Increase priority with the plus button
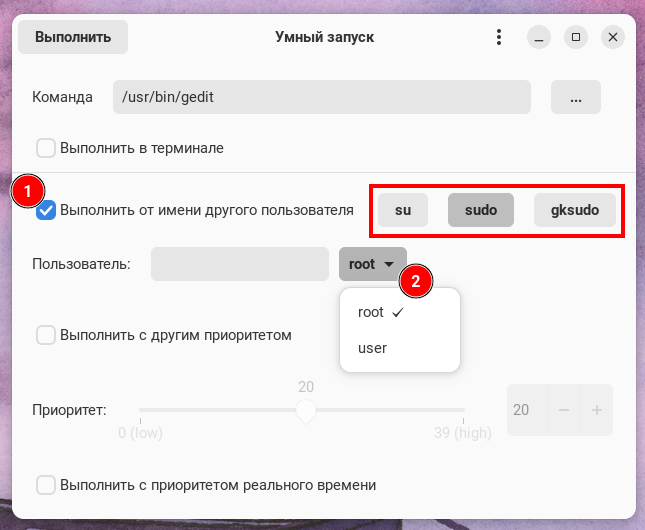645x530 pixels. (597, 410)
